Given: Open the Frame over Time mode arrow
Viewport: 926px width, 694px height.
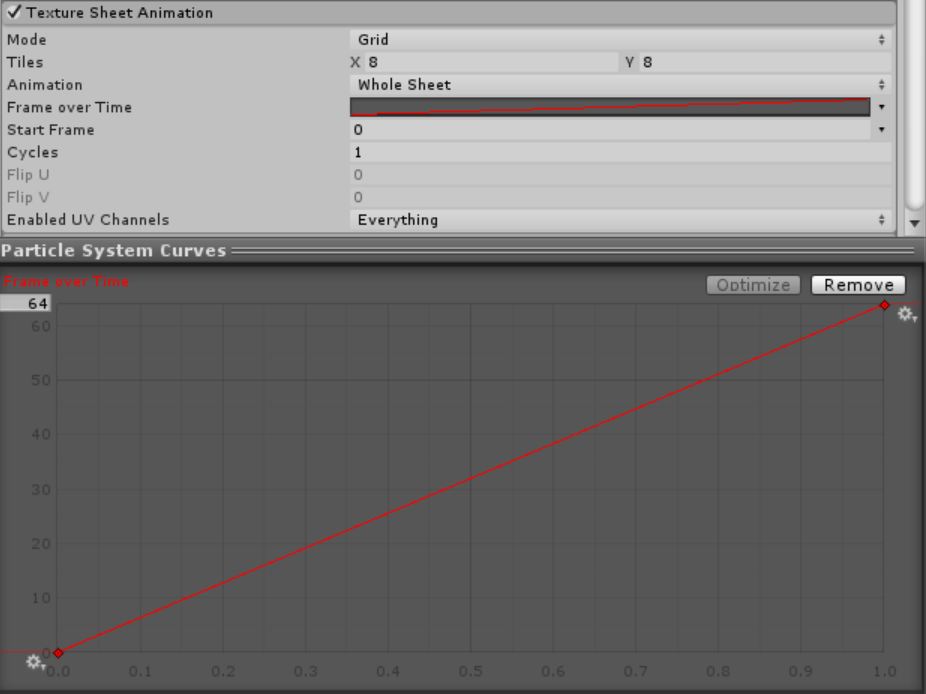Looking at the screenshot, I should click(881, 107).
